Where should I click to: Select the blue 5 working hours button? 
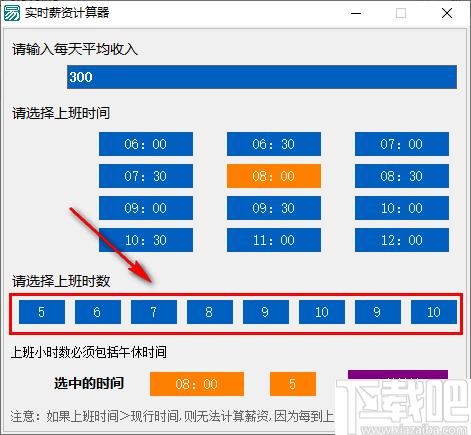tap(42, 312)
